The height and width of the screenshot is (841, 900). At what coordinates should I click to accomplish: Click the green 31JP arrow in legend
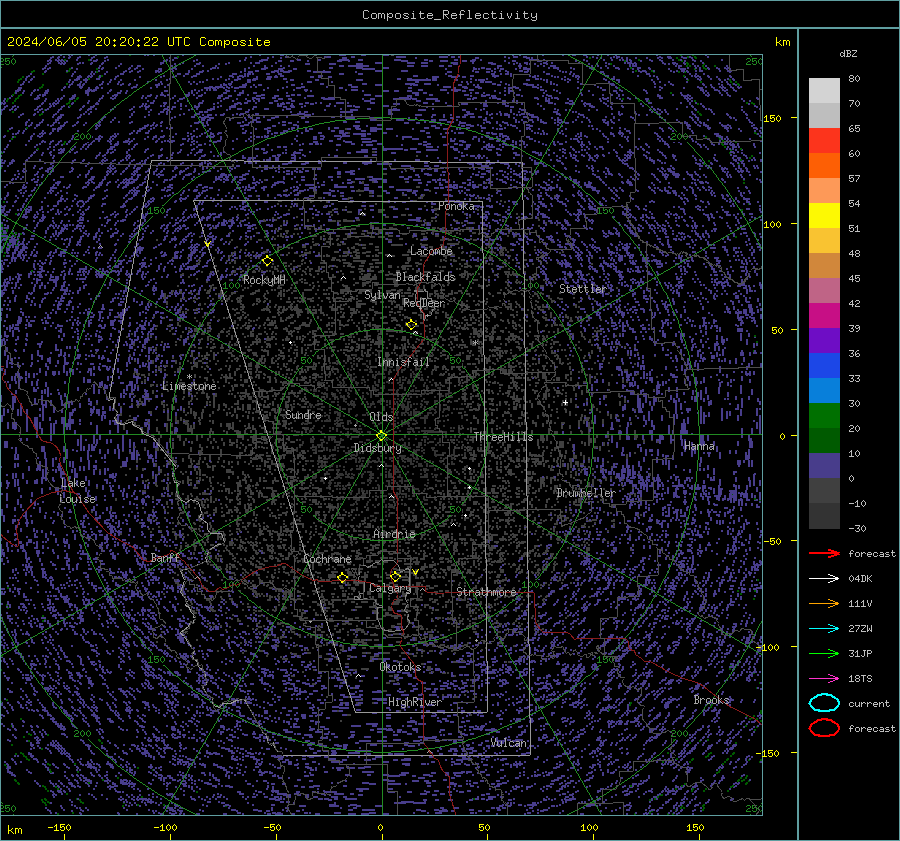[824, 653]
